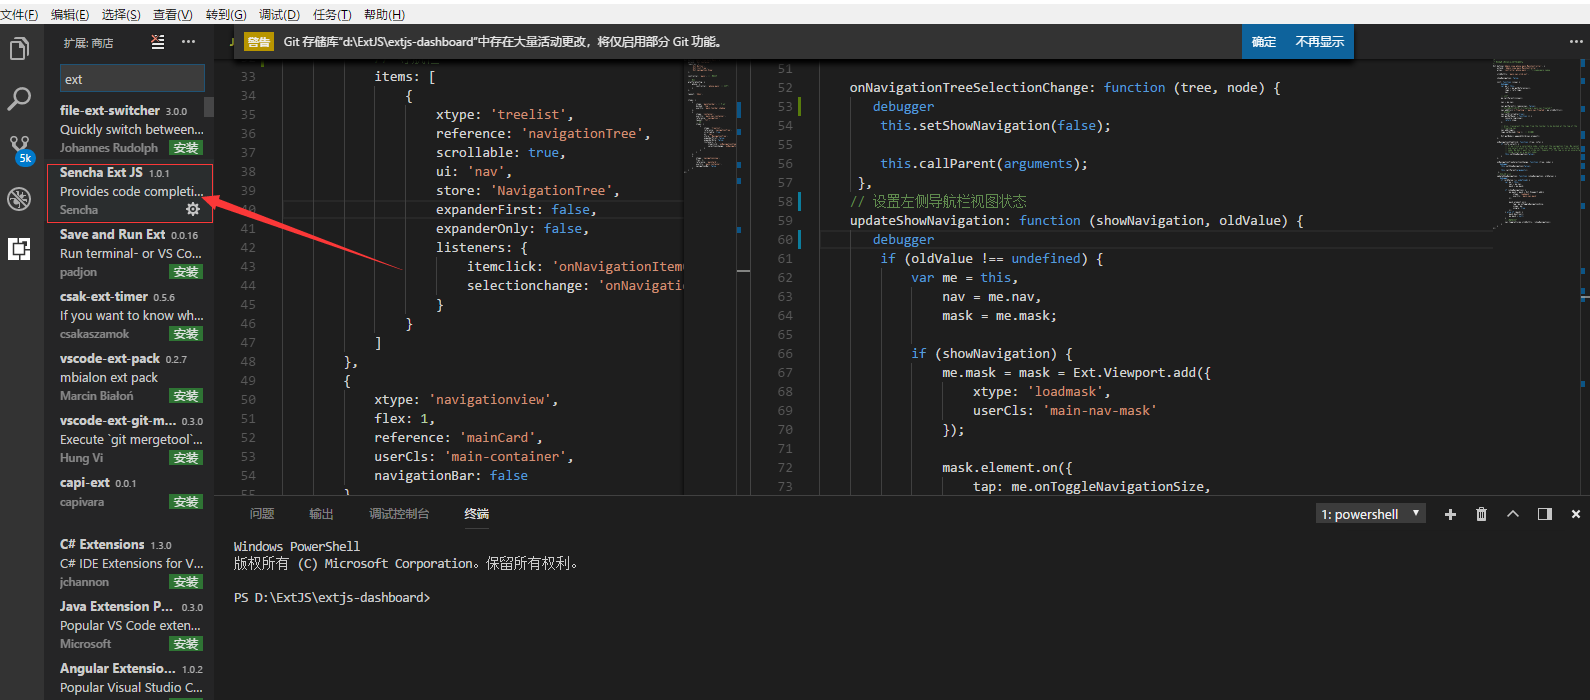The image size is (1590, 700).
Task: Click the right editor minimap
Action: coord(1535,275)
